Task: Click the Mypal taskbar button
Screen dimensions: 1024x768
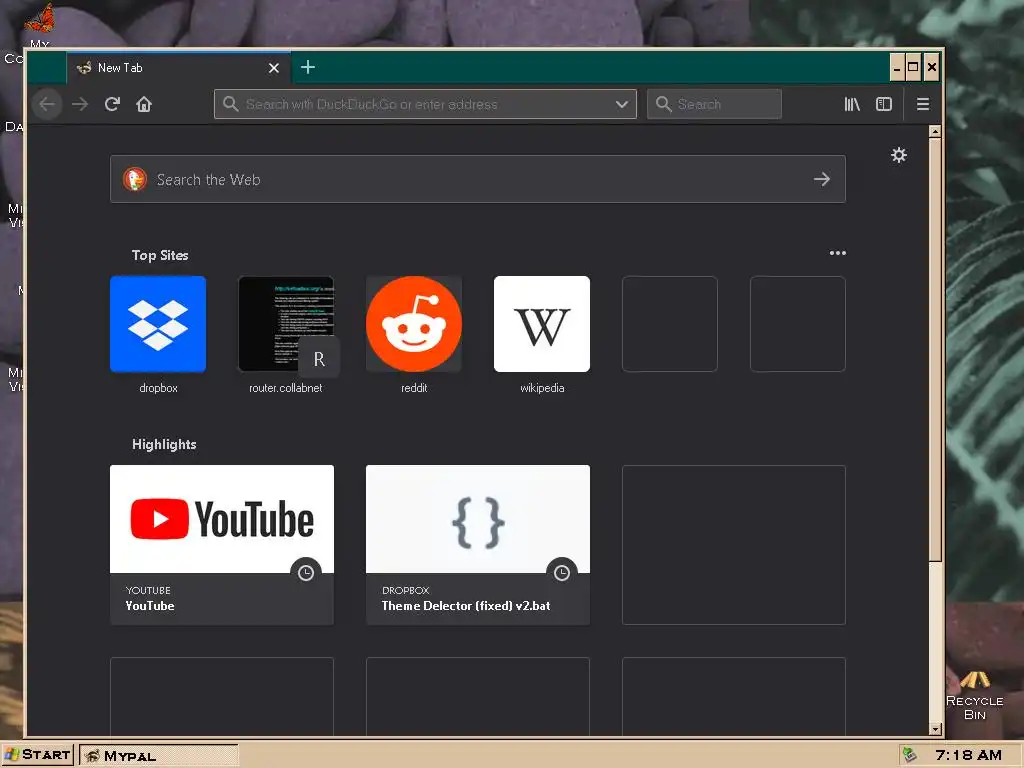Action: tap(159, 756)
